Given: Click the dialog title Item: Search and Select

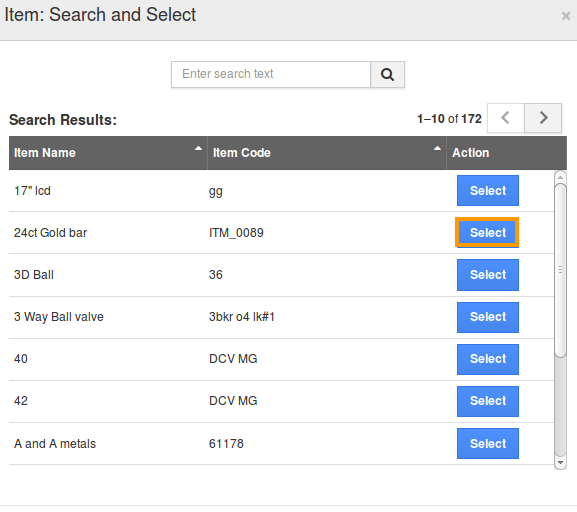Looking at the screenshot, I should 100,15.
